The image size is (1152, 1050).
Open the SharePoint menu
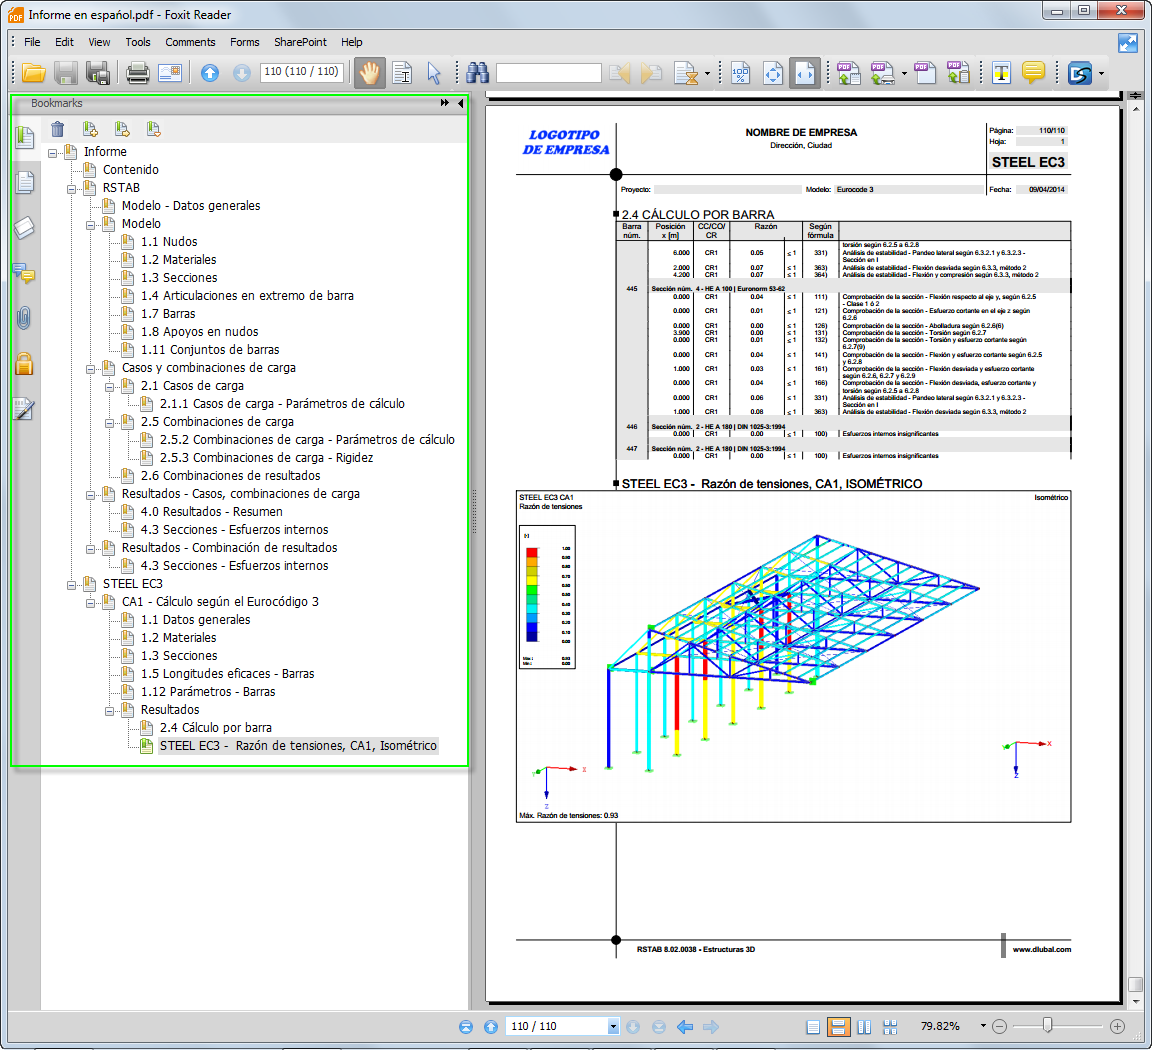tap(300, 42)
